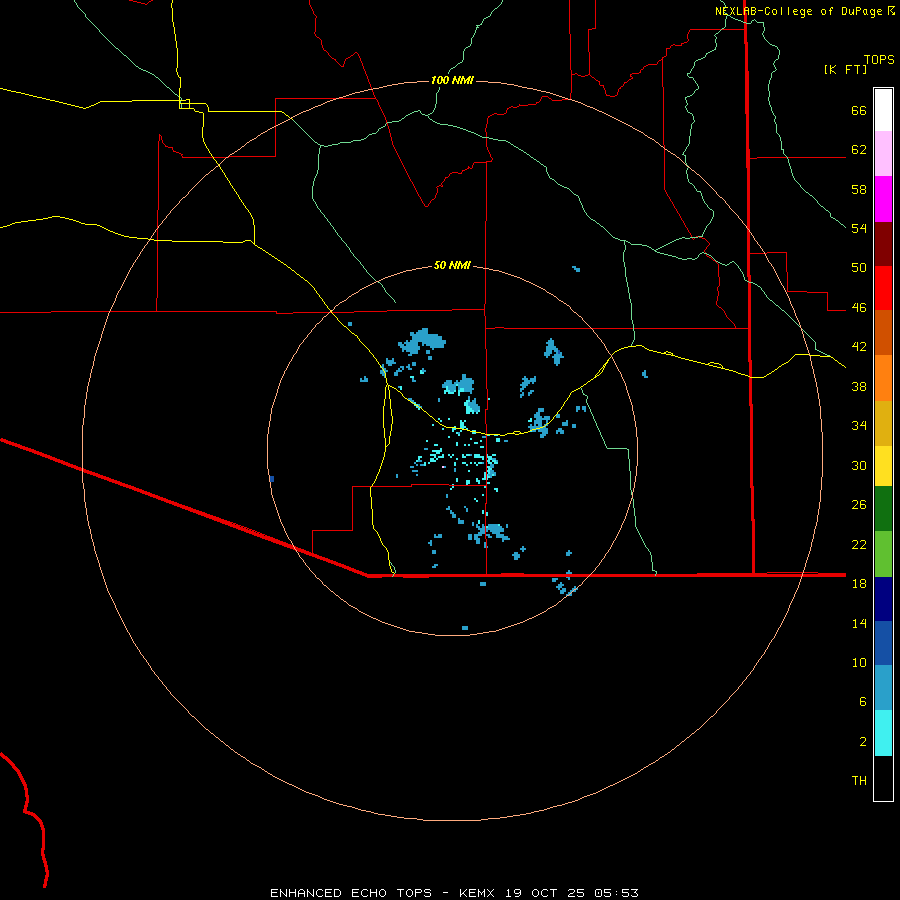Select the light green legend swatch
Viewport: 900px width, 900px height.
coord(883,554)
